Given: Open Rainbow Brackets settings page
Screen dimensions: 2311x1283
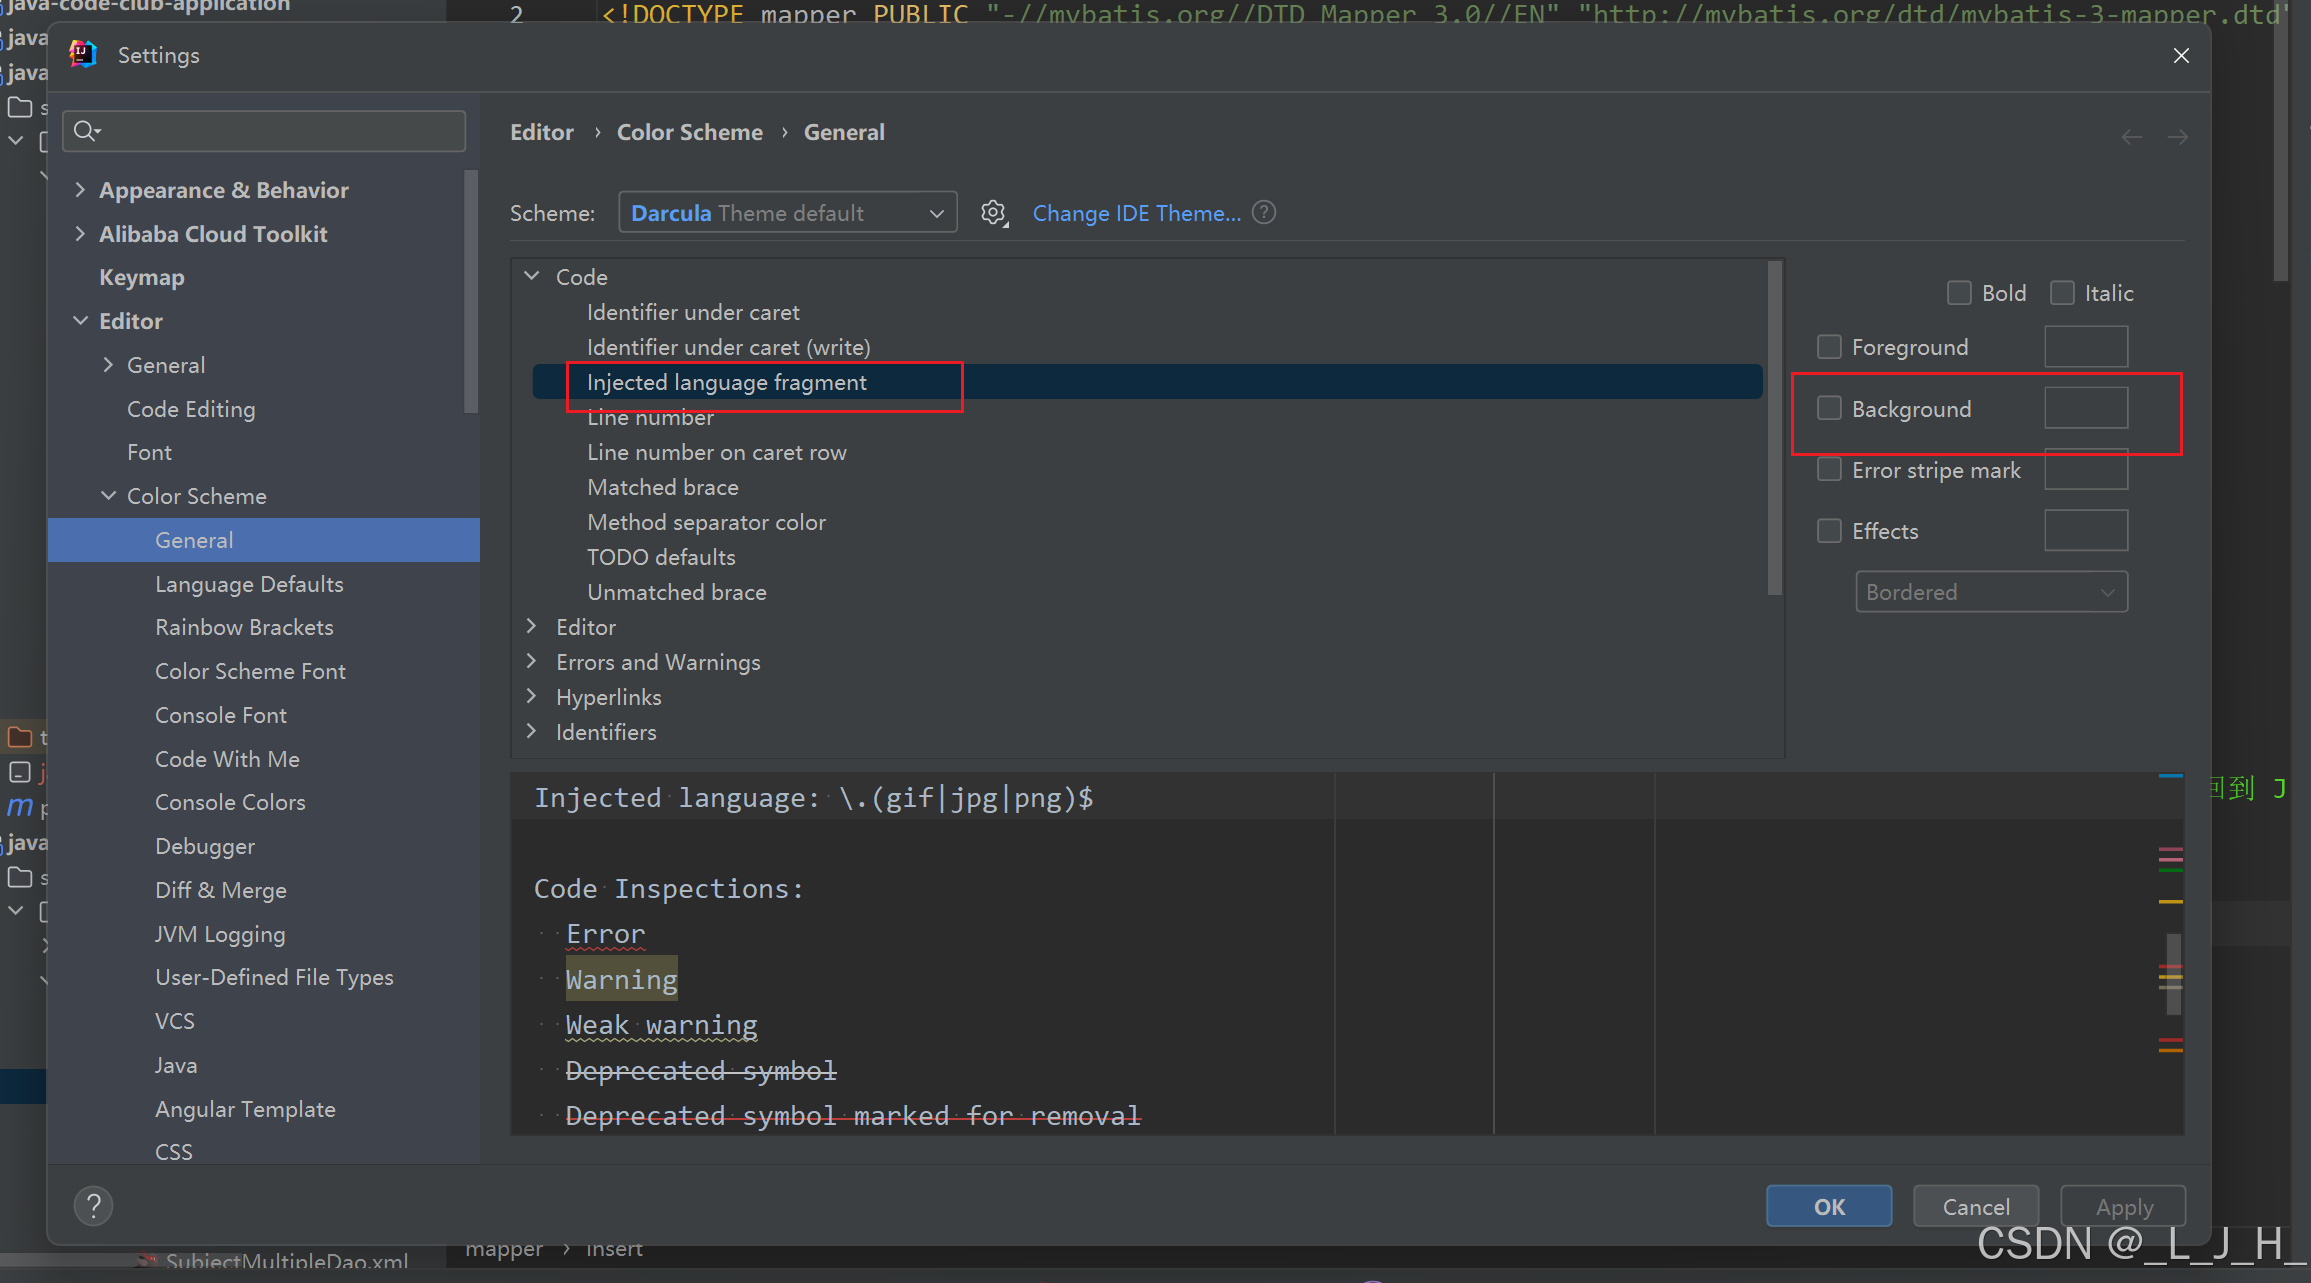Looking at the screenshot, I should (244, 627).
